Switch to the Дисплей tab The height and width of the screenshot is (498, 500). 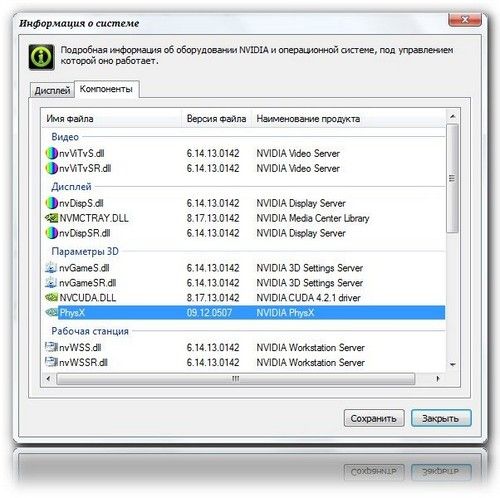(x=52, y=90)
